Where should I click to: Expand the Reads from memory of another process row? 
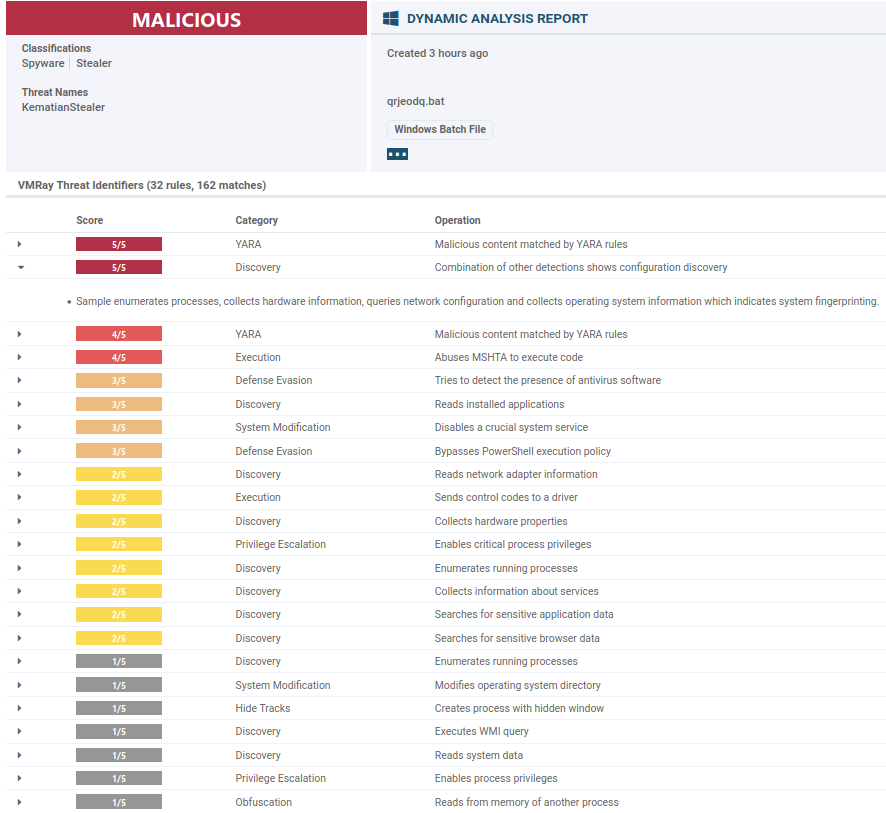[19, 802]
